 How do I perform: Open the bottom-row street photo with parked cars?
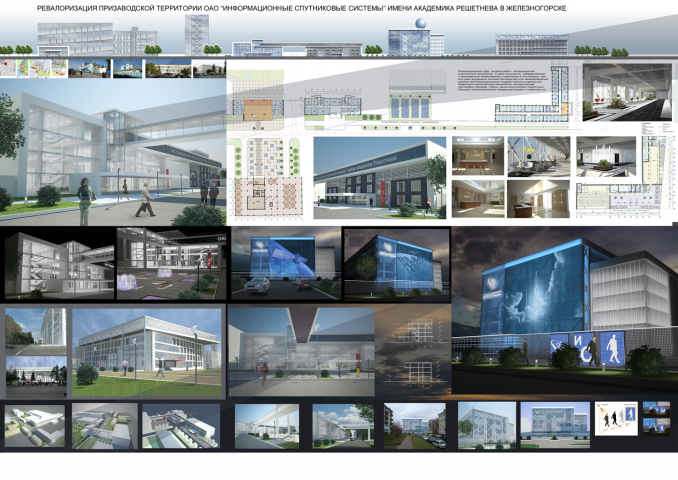point(415,426)
